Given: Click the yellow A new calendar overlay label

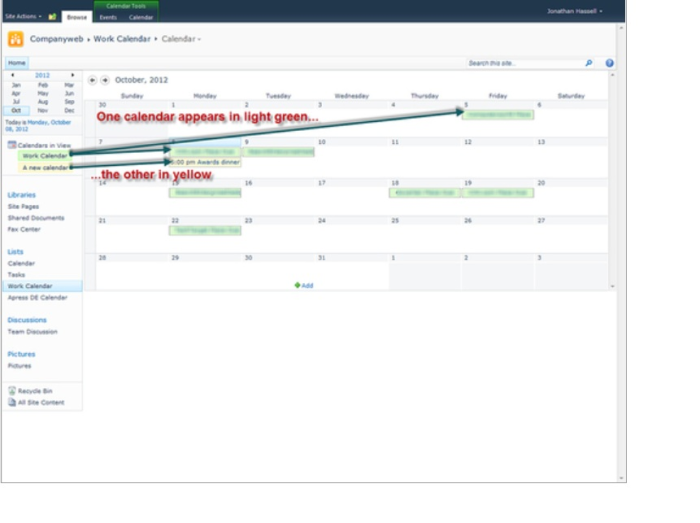Looking at the screenshot, I should [x=45, y=168].
